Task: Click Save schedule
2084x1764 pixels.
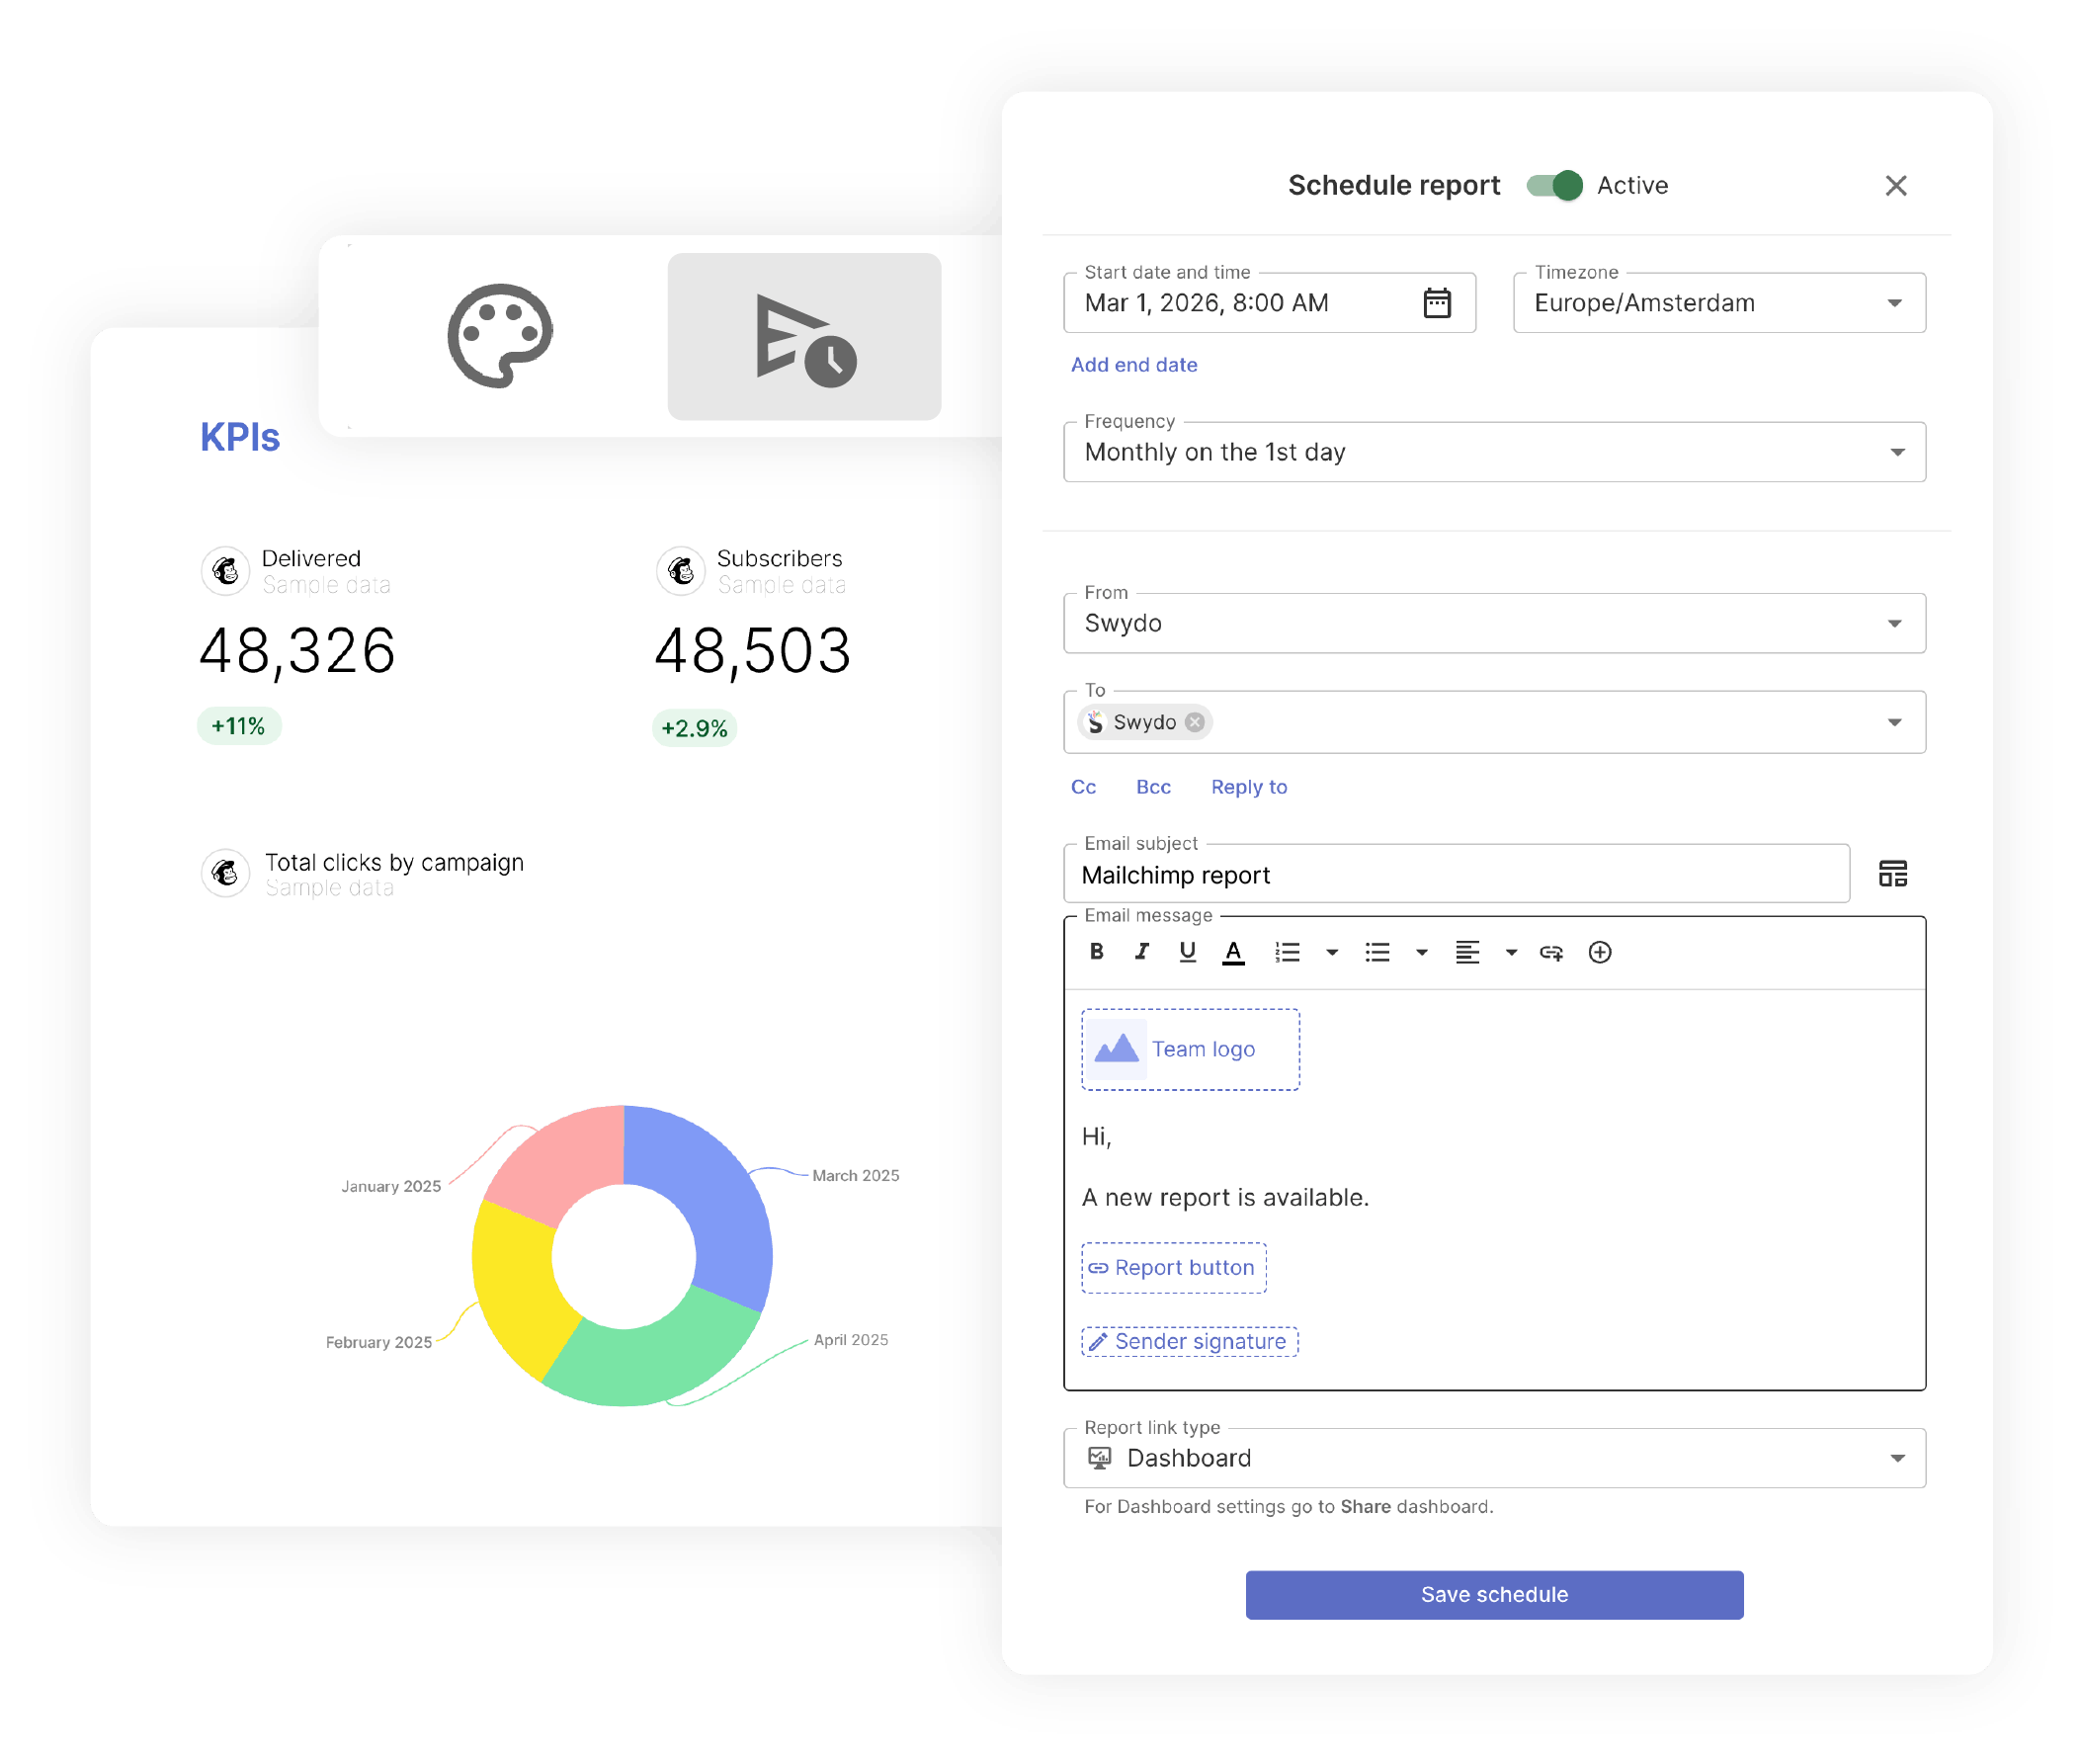Action: tap(1493, 1594)
